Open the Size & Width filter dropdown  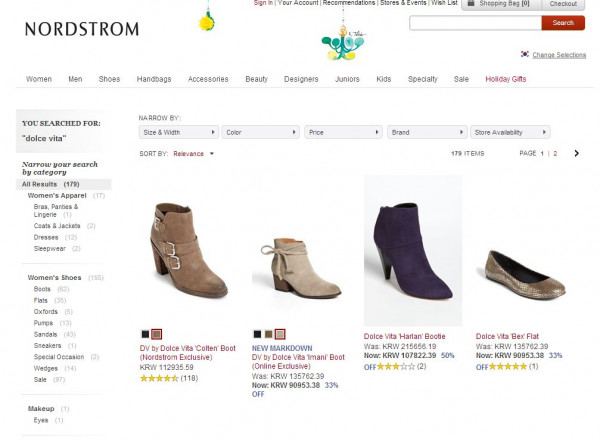tap(179, 132)
